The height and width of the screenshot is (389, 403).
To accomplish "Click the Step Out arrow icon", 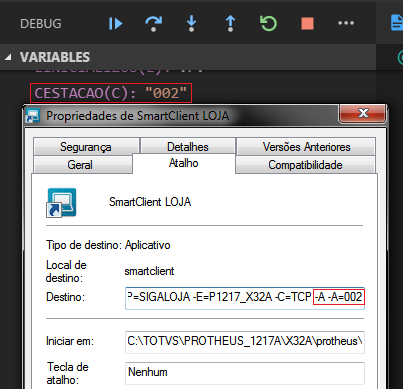I will (x=230, y=23).
